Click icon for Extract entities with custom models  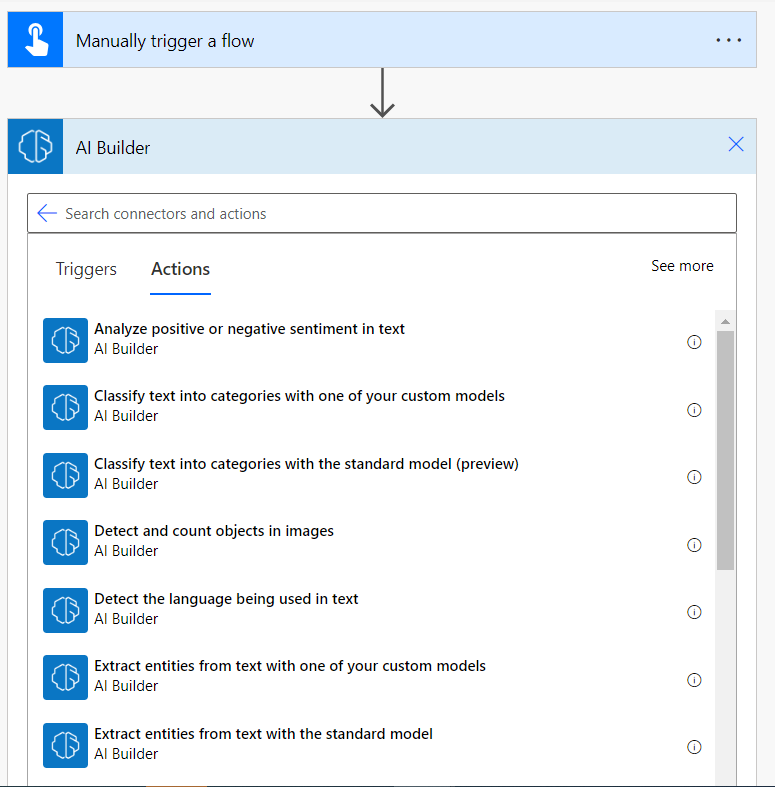coord(65,678)
